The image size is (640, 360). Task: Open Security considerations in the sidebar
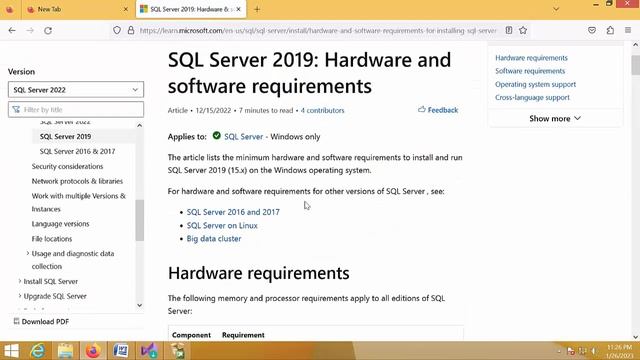click(67, 166)
